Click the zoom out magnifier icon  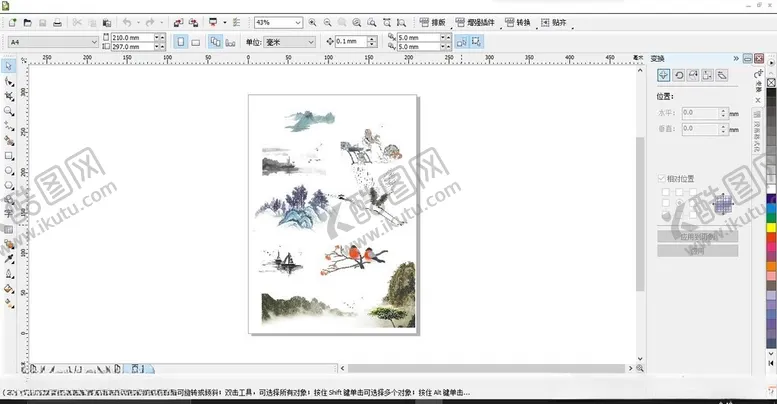coord(327,23)
